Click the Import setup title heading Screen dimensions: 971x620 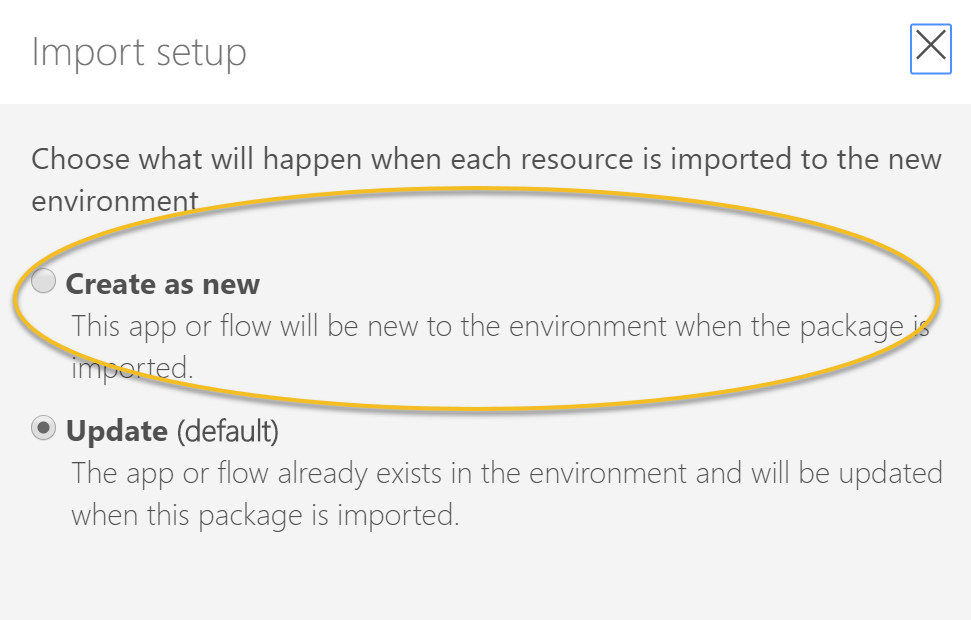click(x=139, y=53)
